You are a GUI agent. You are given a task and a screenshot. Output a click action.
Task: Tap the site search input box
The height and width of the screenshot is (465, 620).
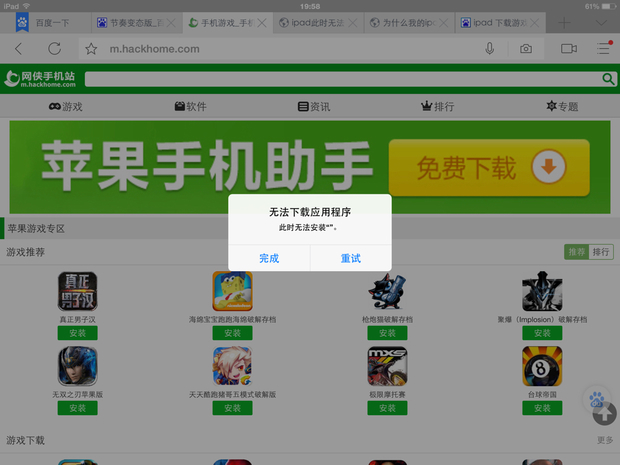pos(342,79)
